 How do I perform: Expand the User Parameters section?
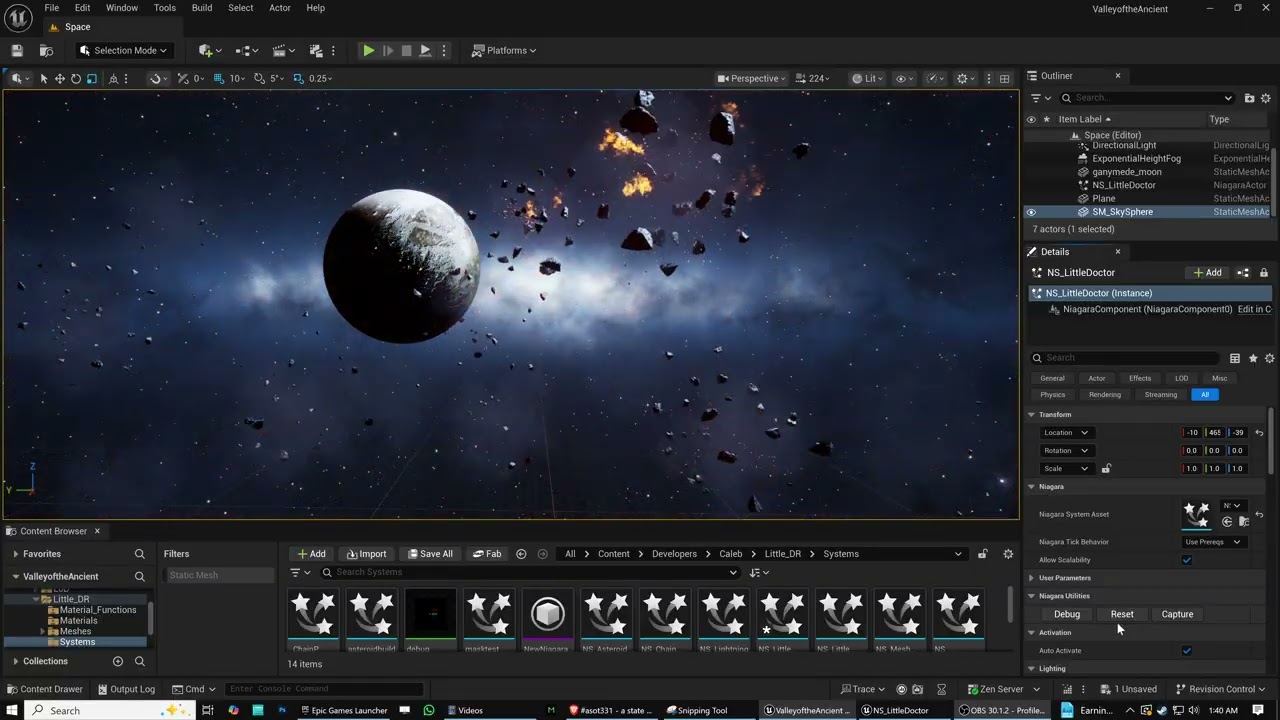[1031, 578]
